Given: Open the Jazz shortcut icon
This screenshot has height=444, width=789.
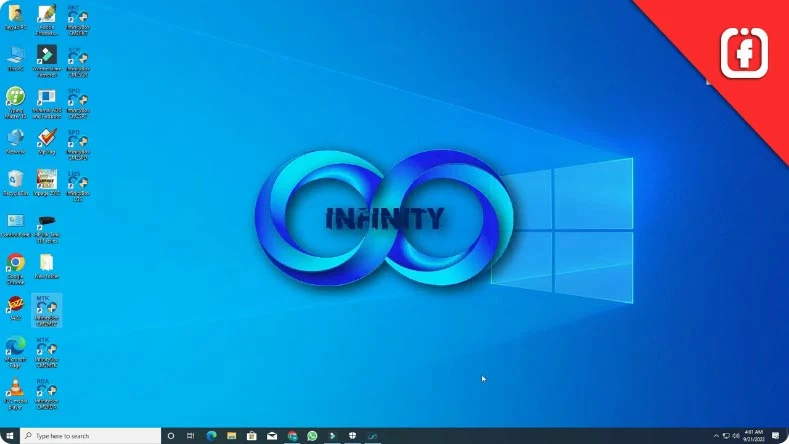Looking at the screenshot, I should [16, 308].
